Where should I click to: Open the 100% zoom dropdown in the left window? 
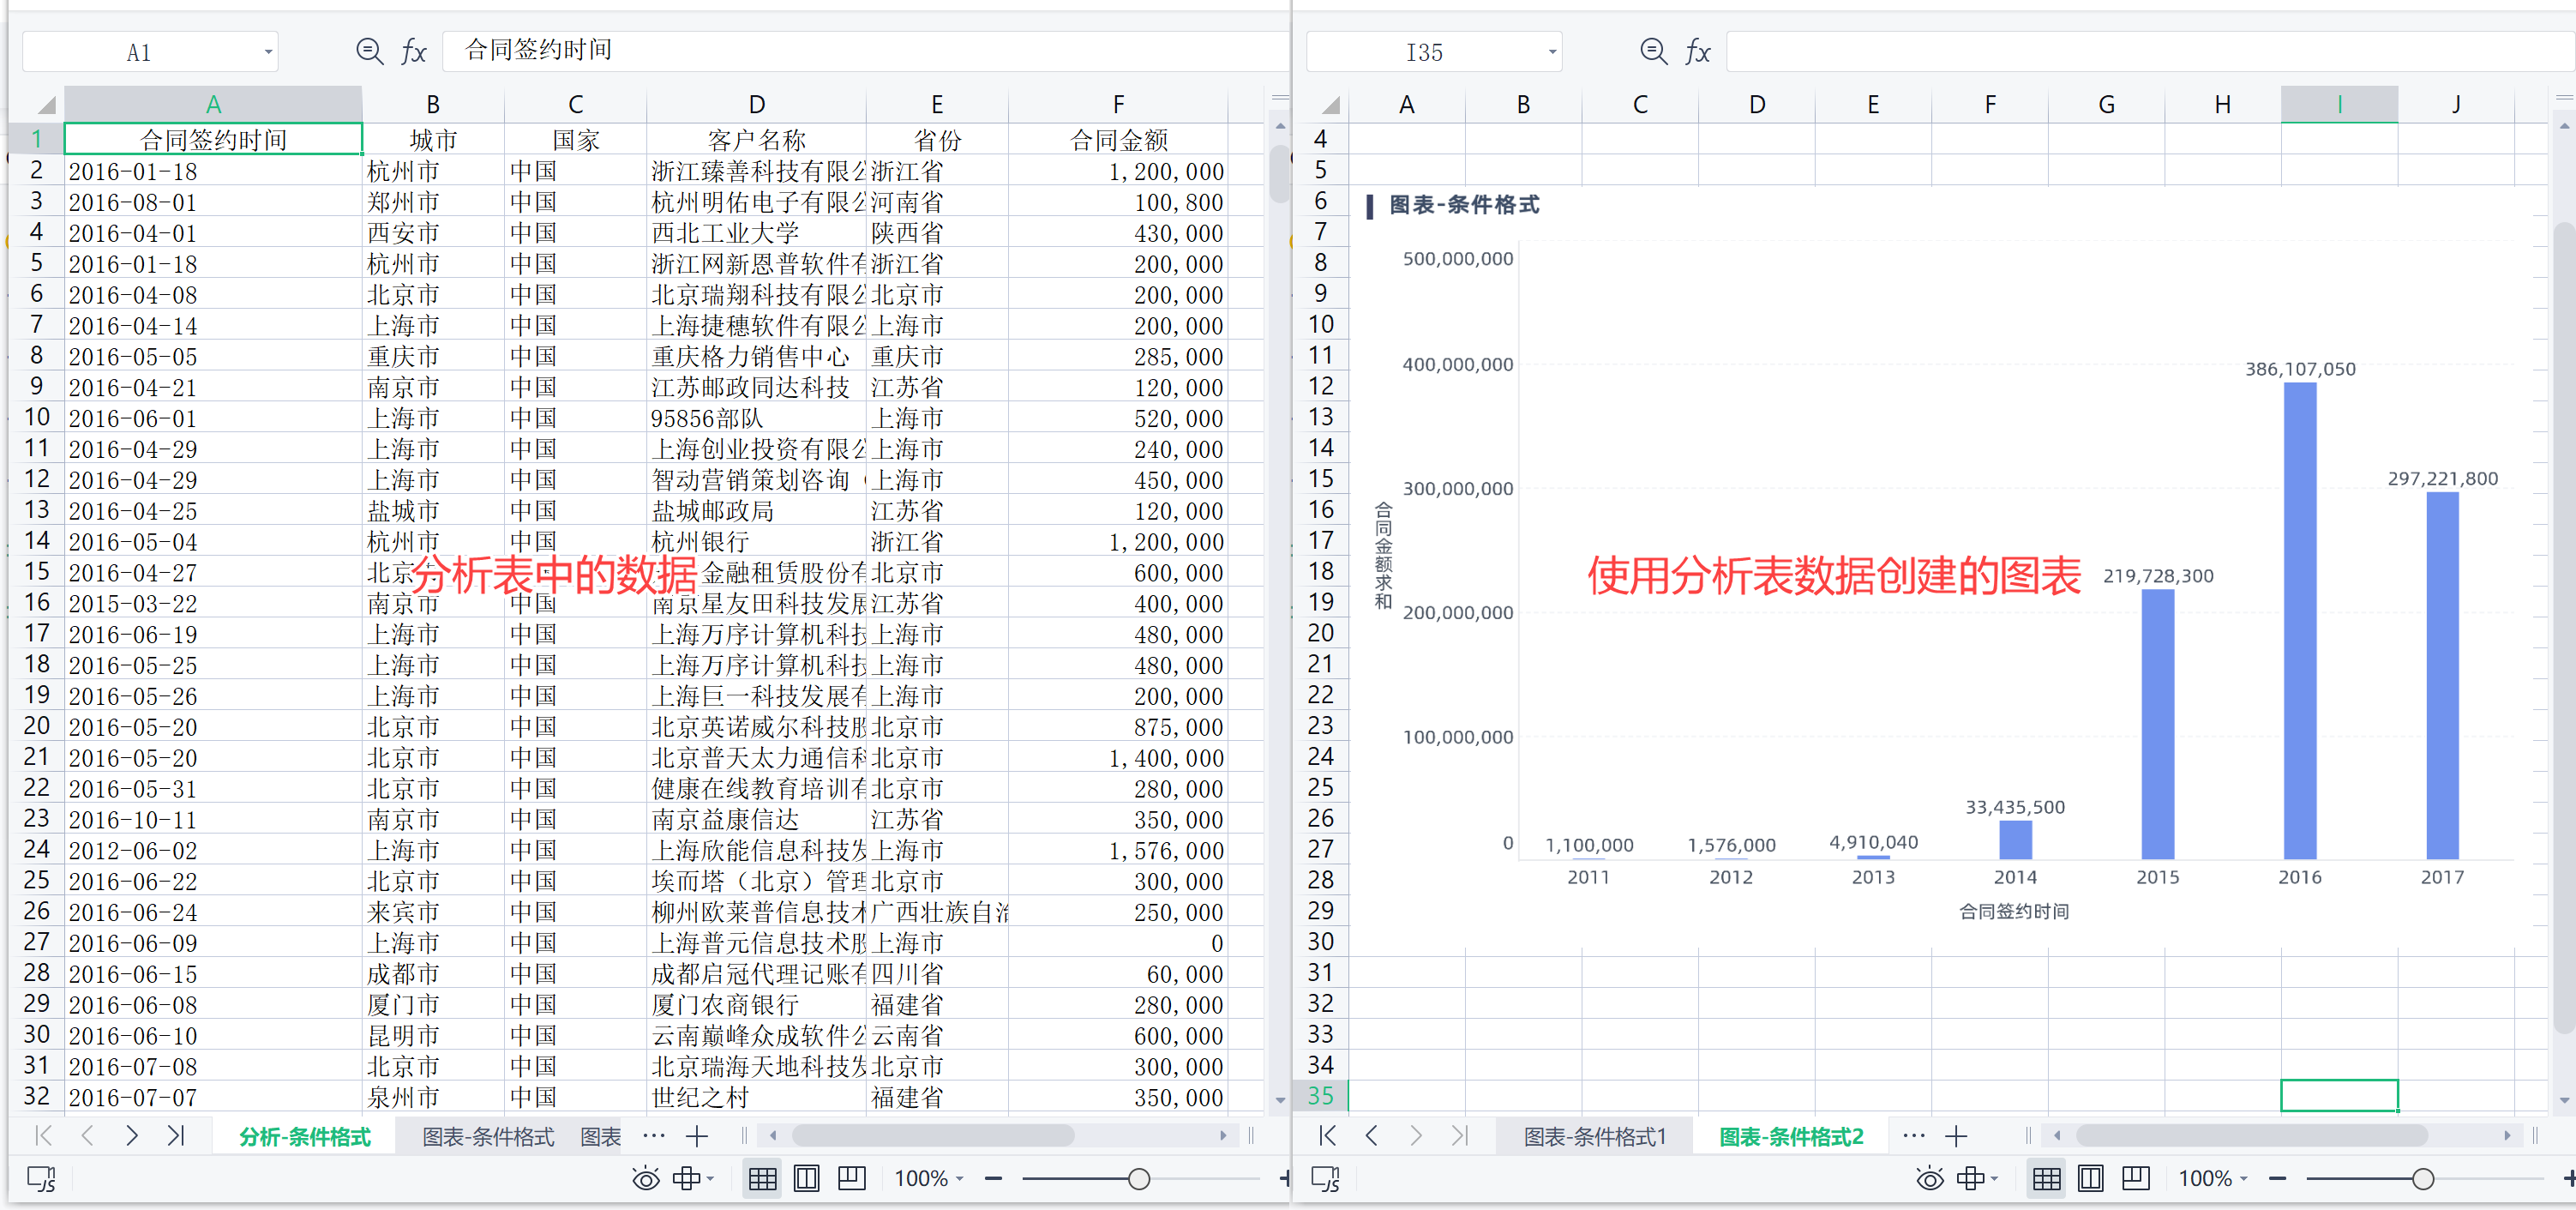[x=929, y=1179]
